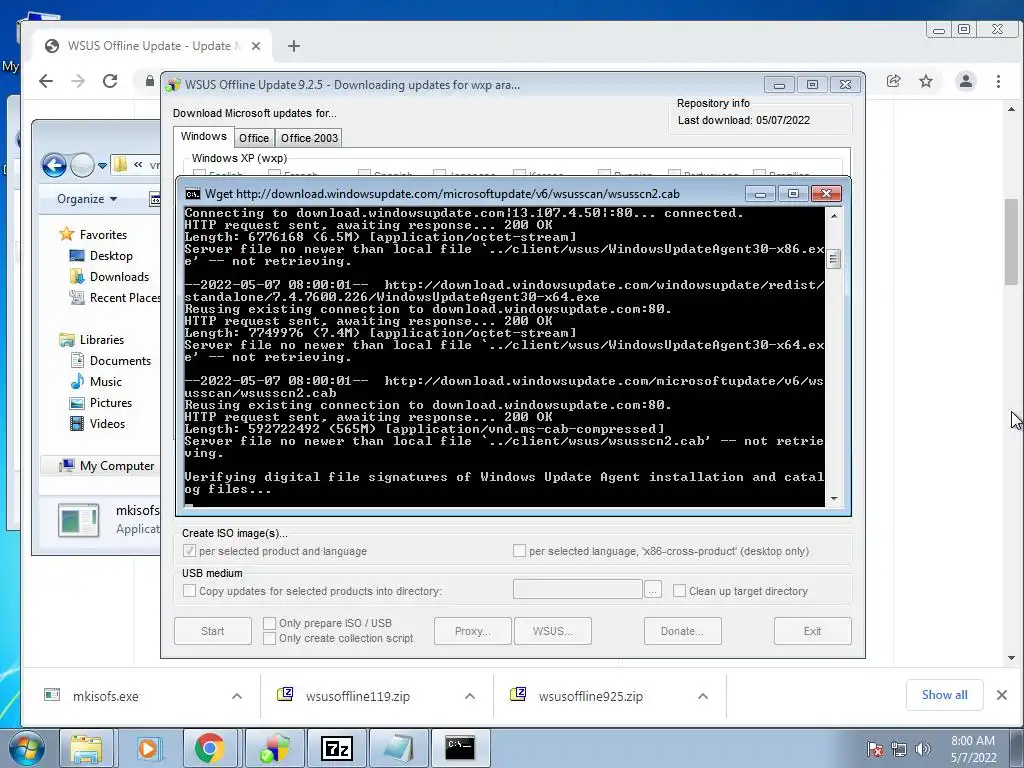The width and height of the screenshot is (1024, 768).
Task: Click the padlock site info icon
Action: pos(150,81)
